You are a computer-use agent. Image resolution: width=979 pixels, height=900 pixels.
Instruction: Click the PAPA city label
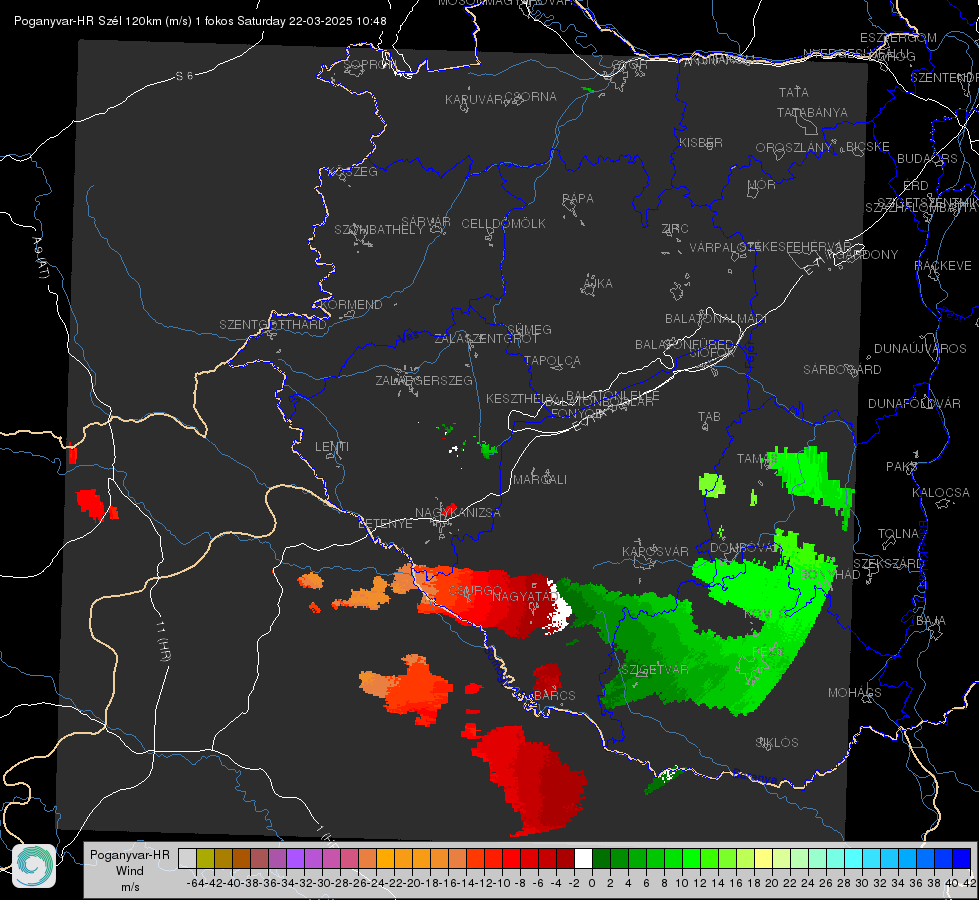578,199
